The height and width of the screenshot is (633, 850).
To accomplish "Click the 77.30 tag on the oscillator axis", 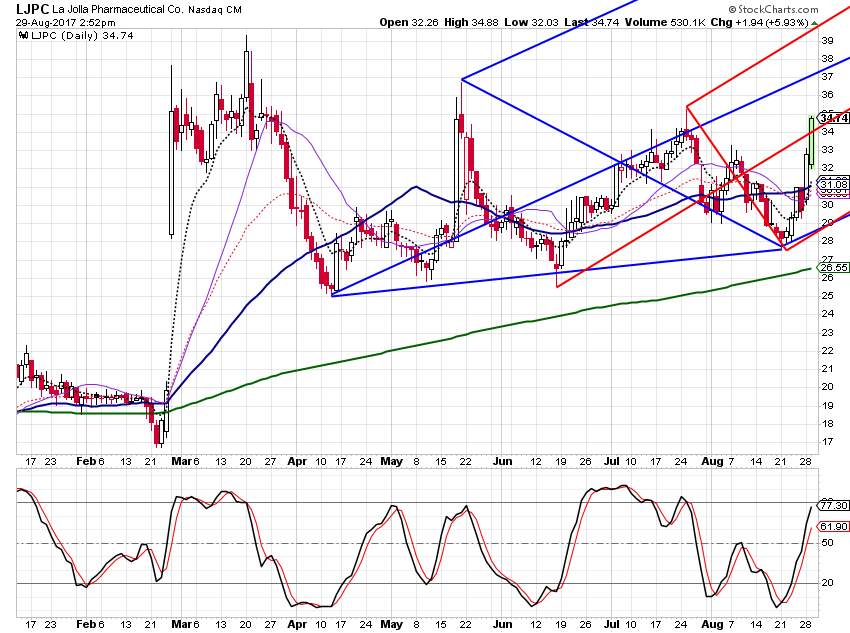I will pyautogui.click(x=834, y=505).
